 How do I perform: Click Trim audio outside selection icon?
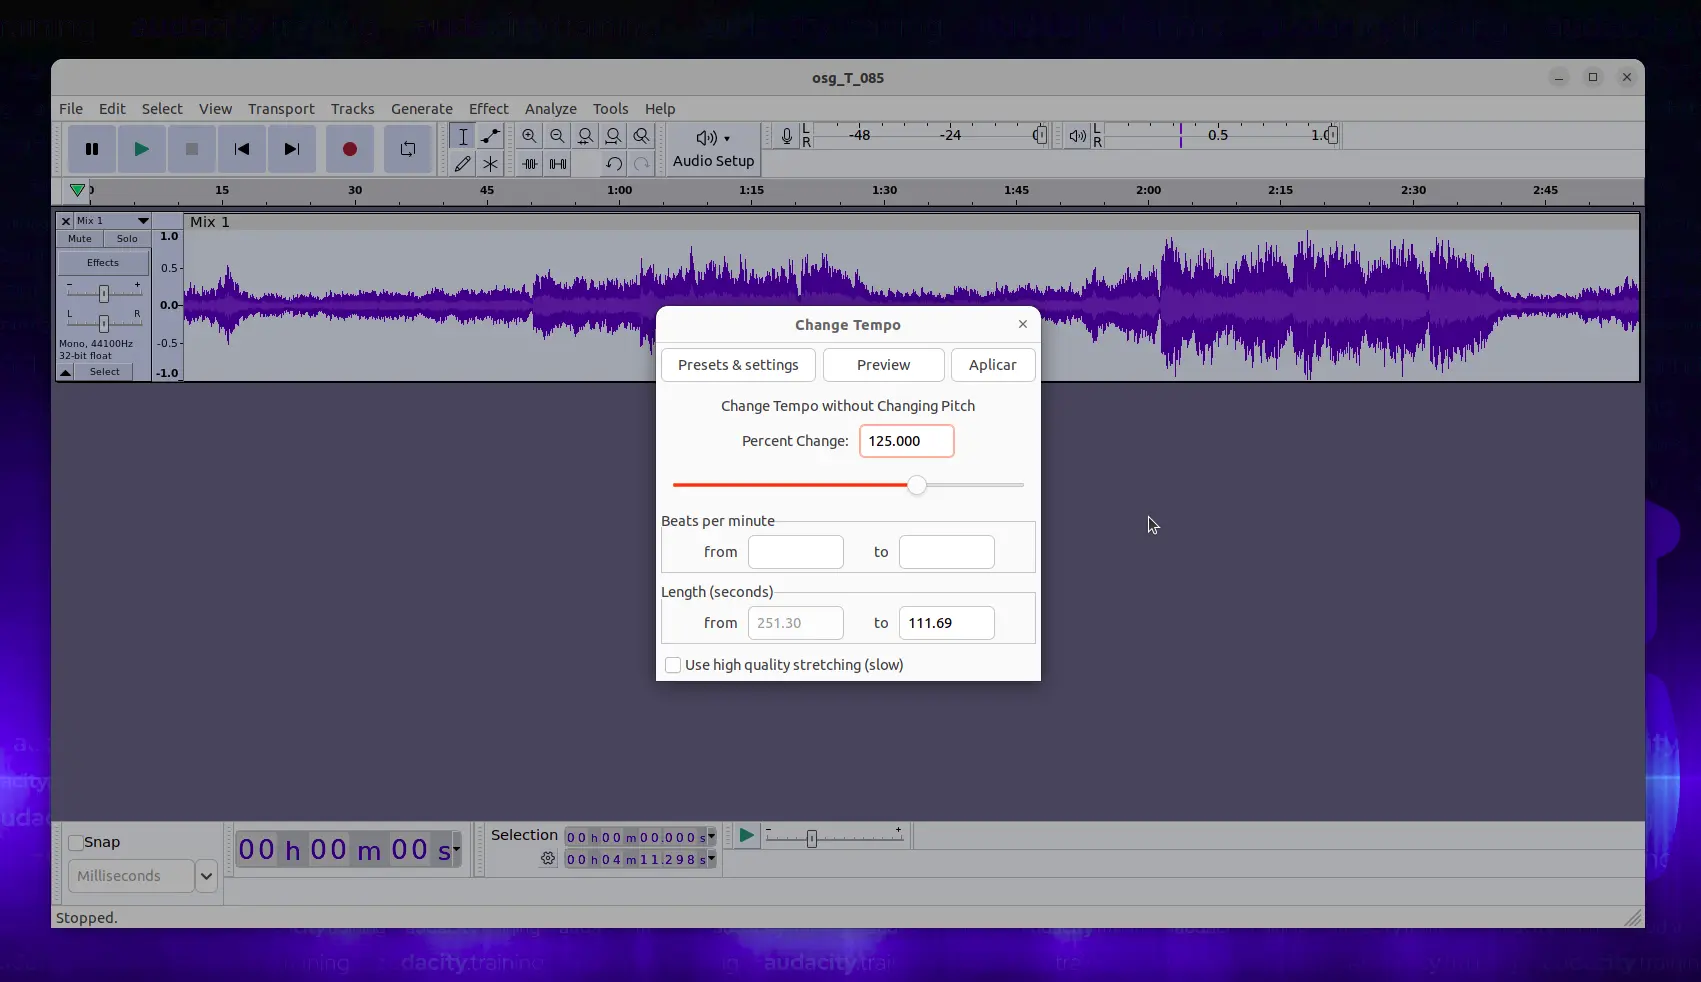530,163
